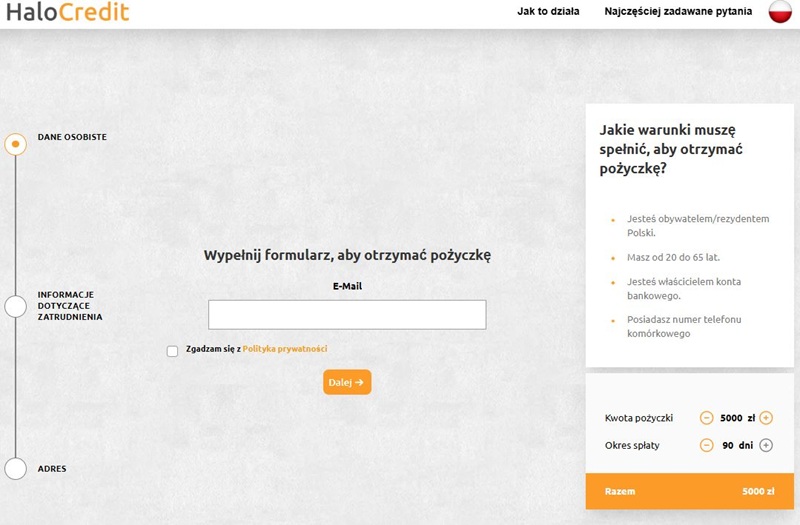Image resolution: width=800 pixels, height=525 pixels.
Task: Reduce repayment period with minus icon
Action: (x=707, y=445)
